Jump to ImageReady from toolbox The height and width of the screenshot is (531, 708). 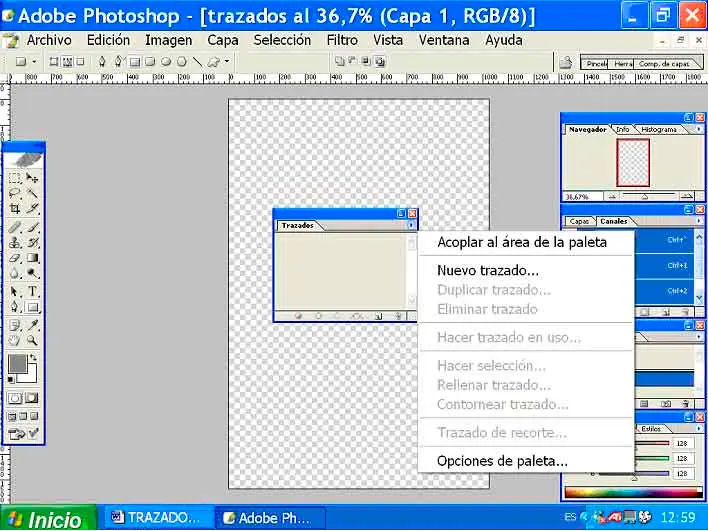(23, 434)
